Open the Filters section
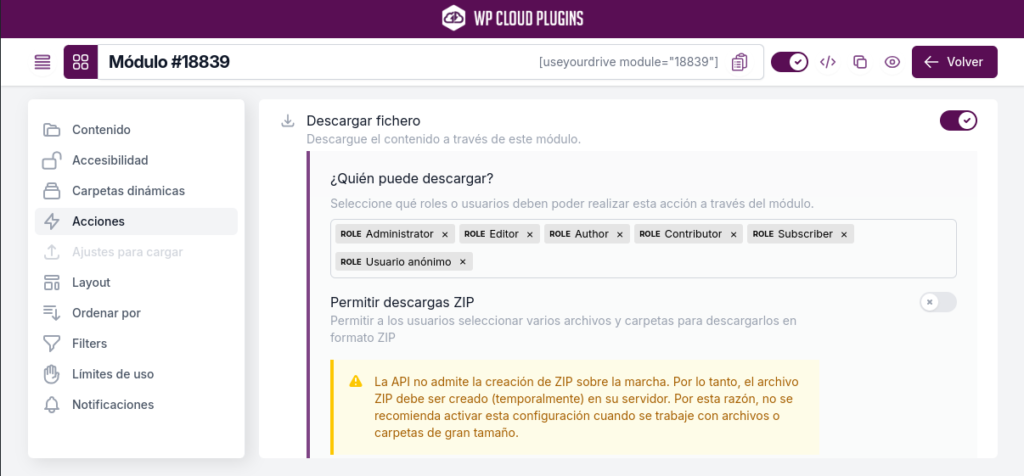Screen dimensions: 1024x476 (136, 343)
